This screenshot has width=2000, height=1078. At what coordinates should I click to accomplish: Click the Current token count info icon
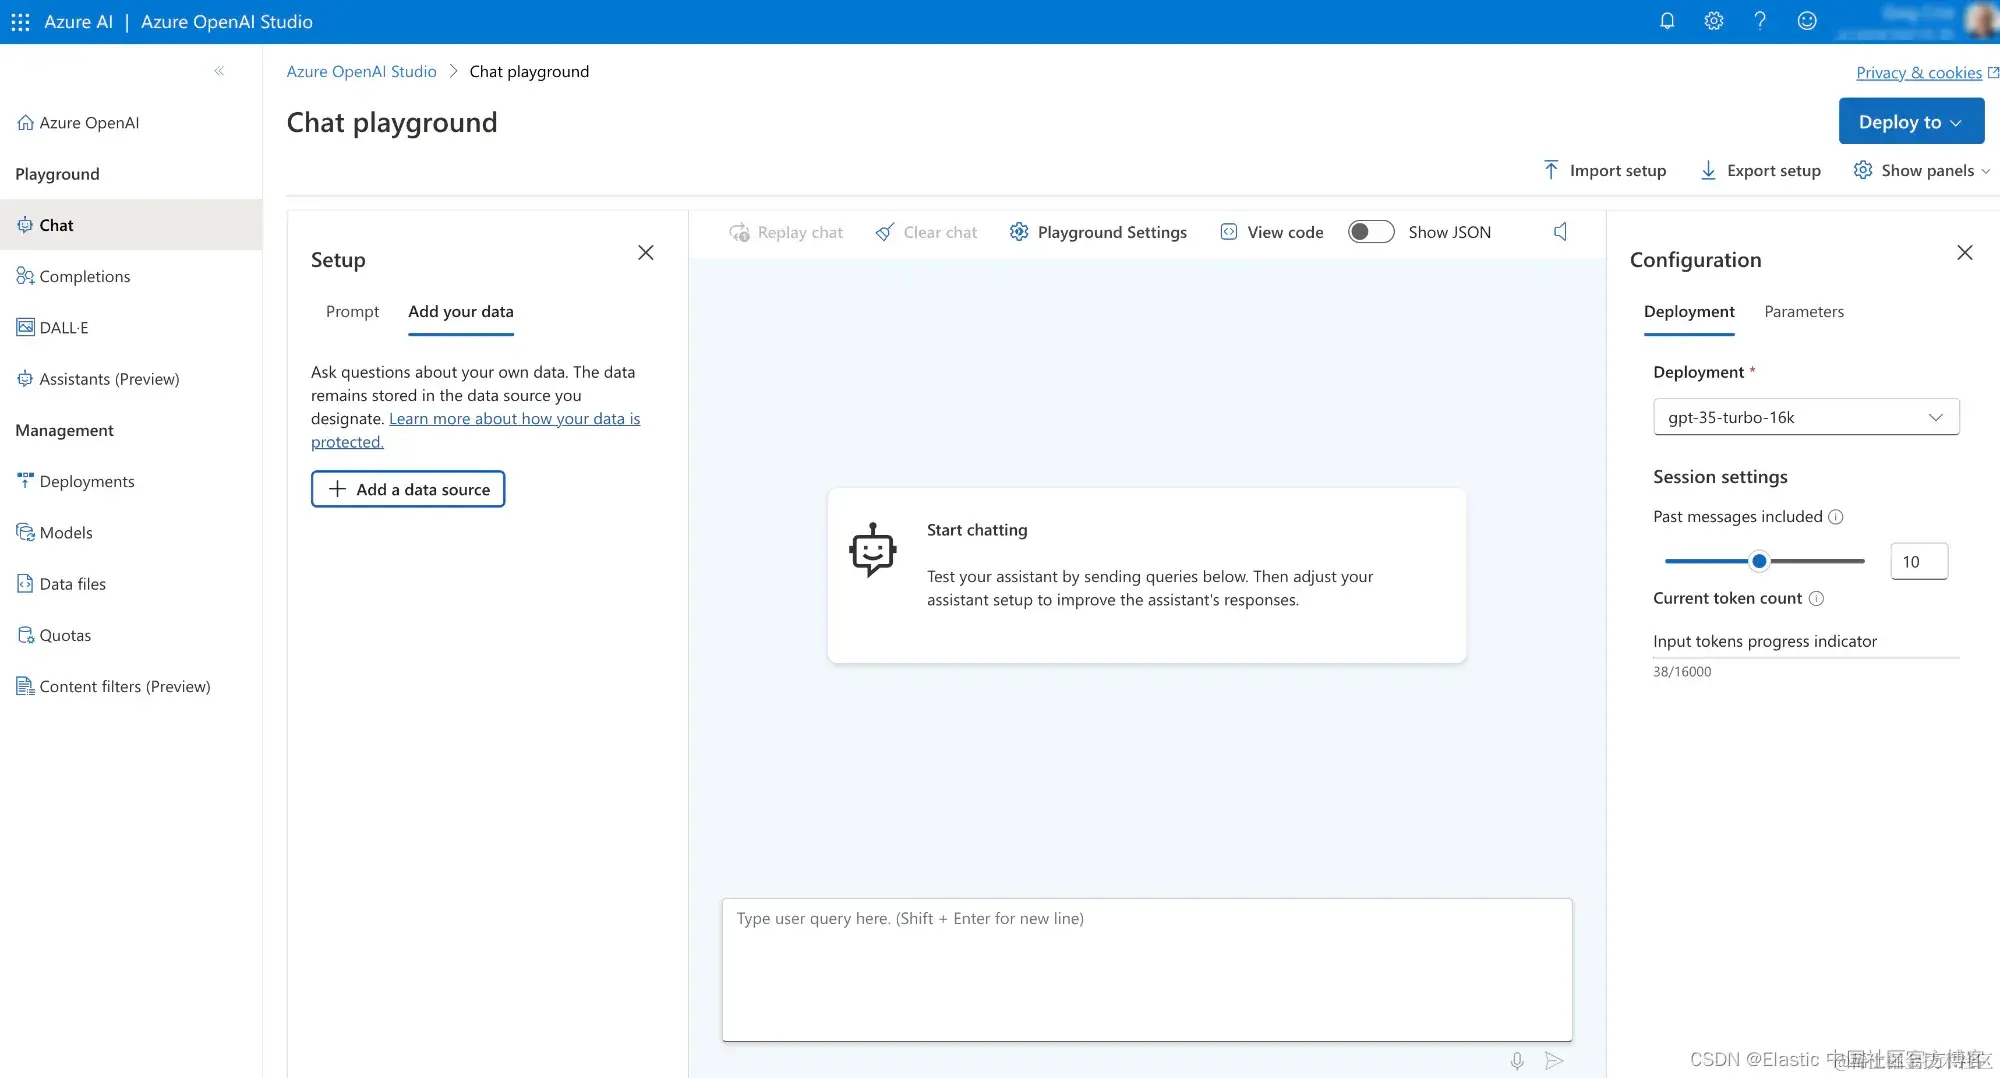[x=1817, y=598]
